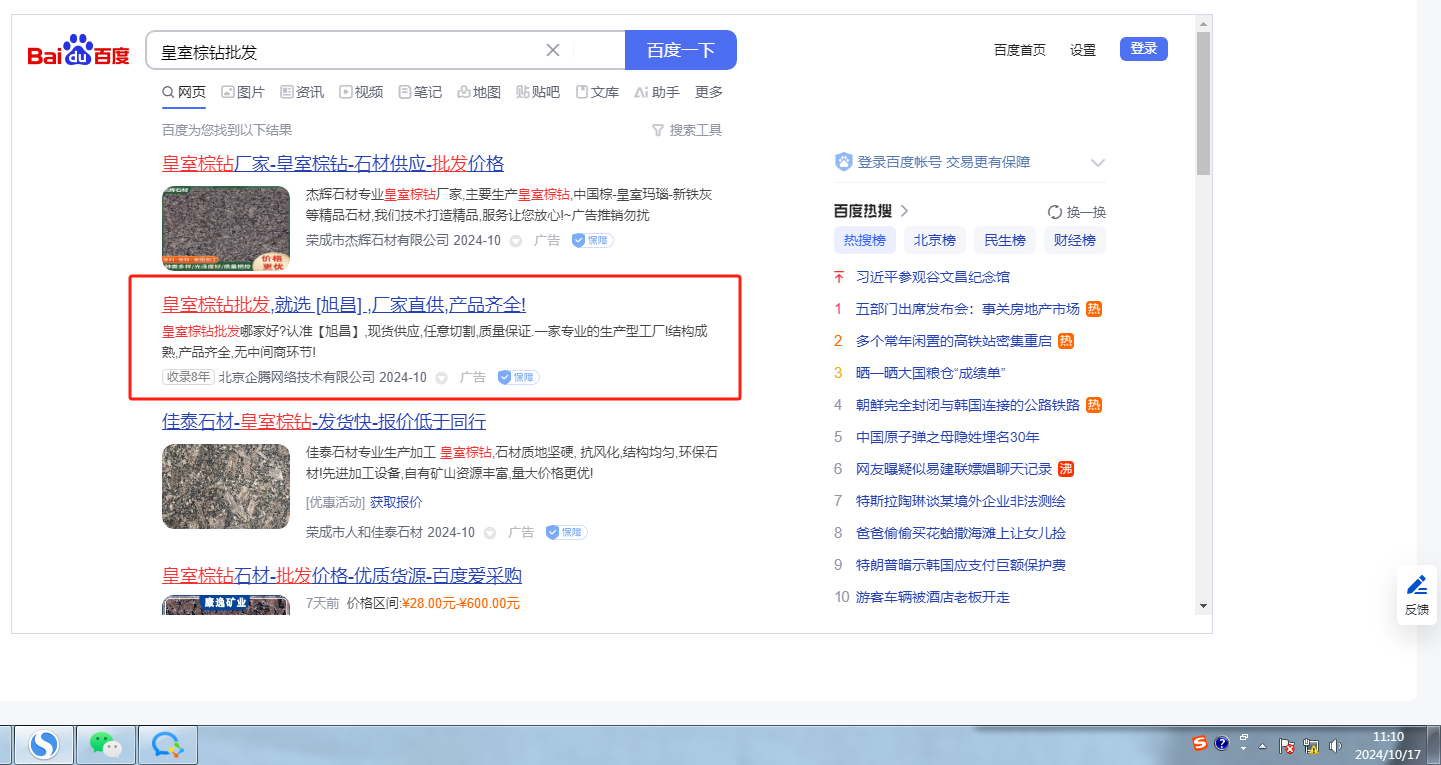
Task: Click the 登录 login button
Action: tap(1143, 49)
